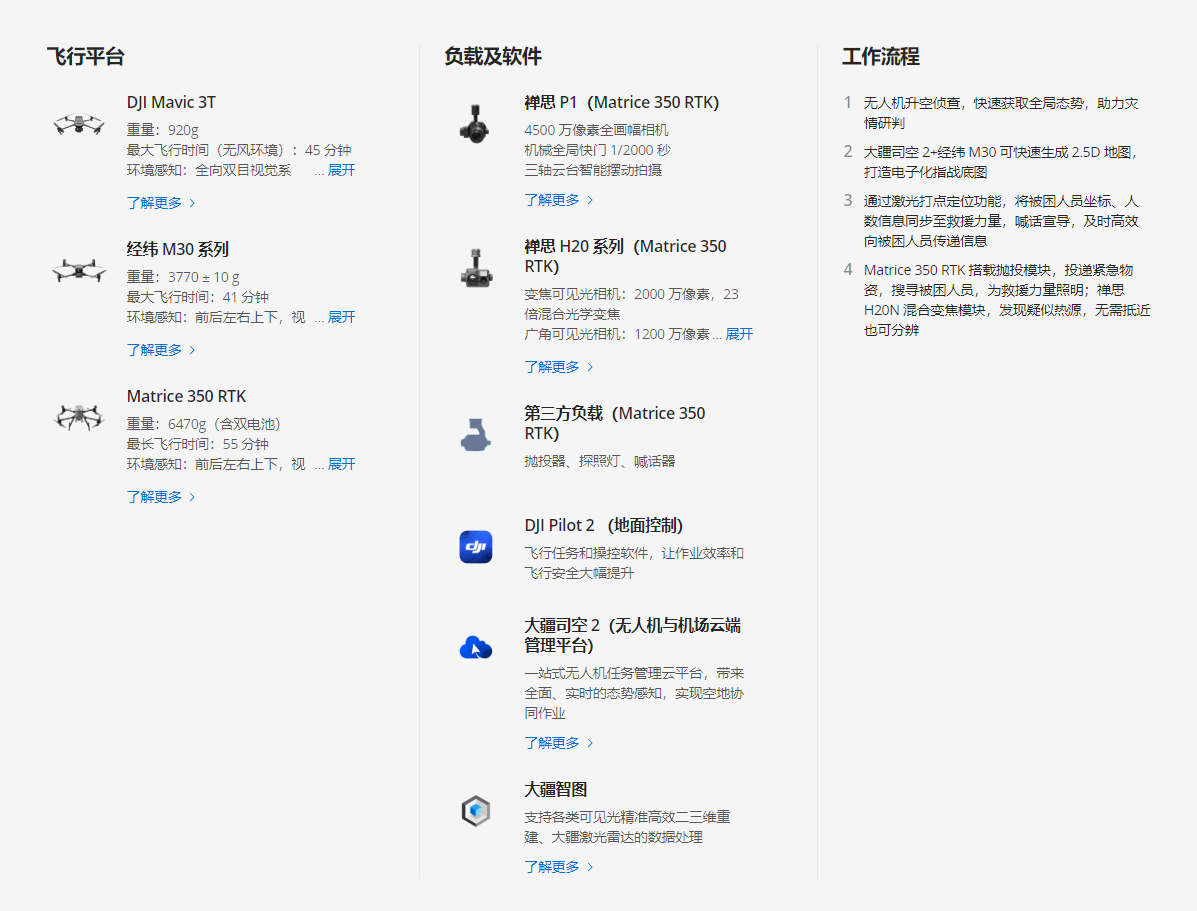Image resolution: width=1197 pixels, height=911 pixels.
Task: Expand 经纬 M30 系列 specs with 展开
Action: click(x=341, y=317)
